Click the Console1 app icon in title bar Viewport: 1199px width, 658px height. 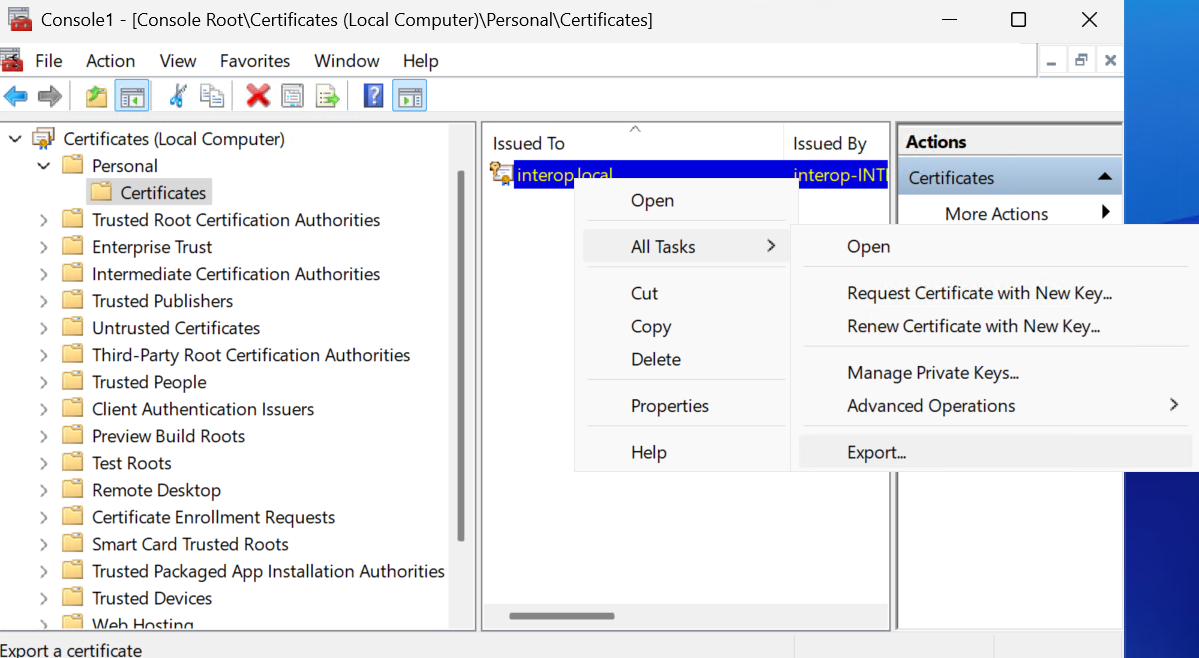(x=19, y=19)
